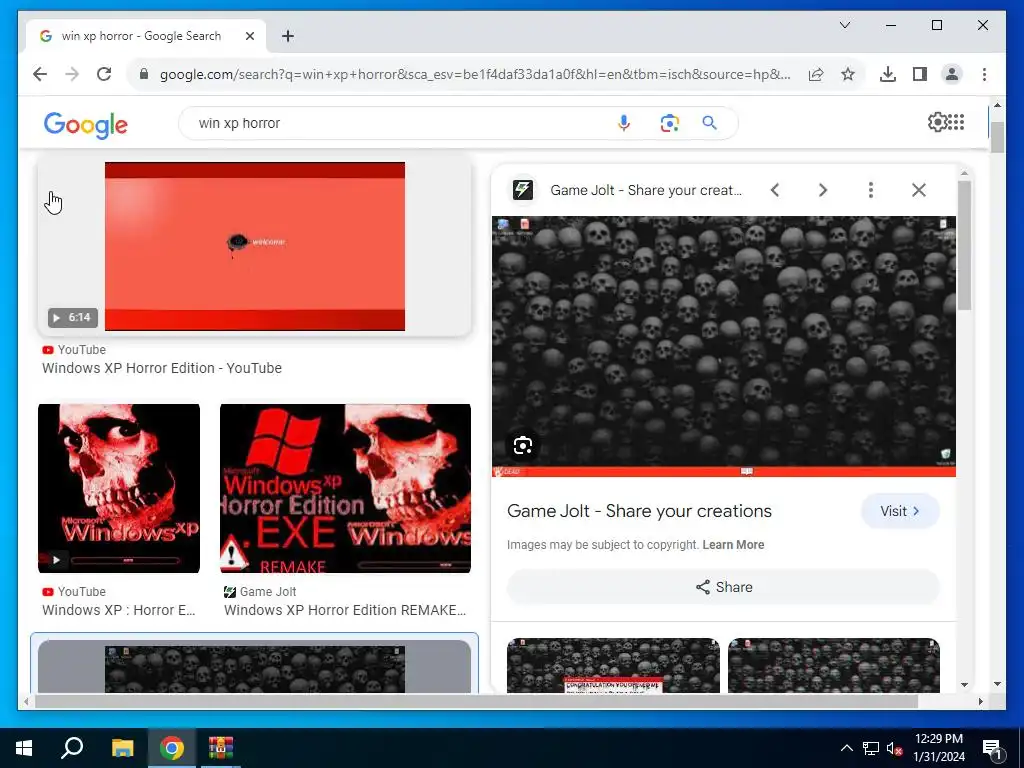The height and width of the screenshot is (768, 1024).
Task: Click the horizontal scrollbar at page bottom
Action: pyautogui.click(x=477, y=701)
